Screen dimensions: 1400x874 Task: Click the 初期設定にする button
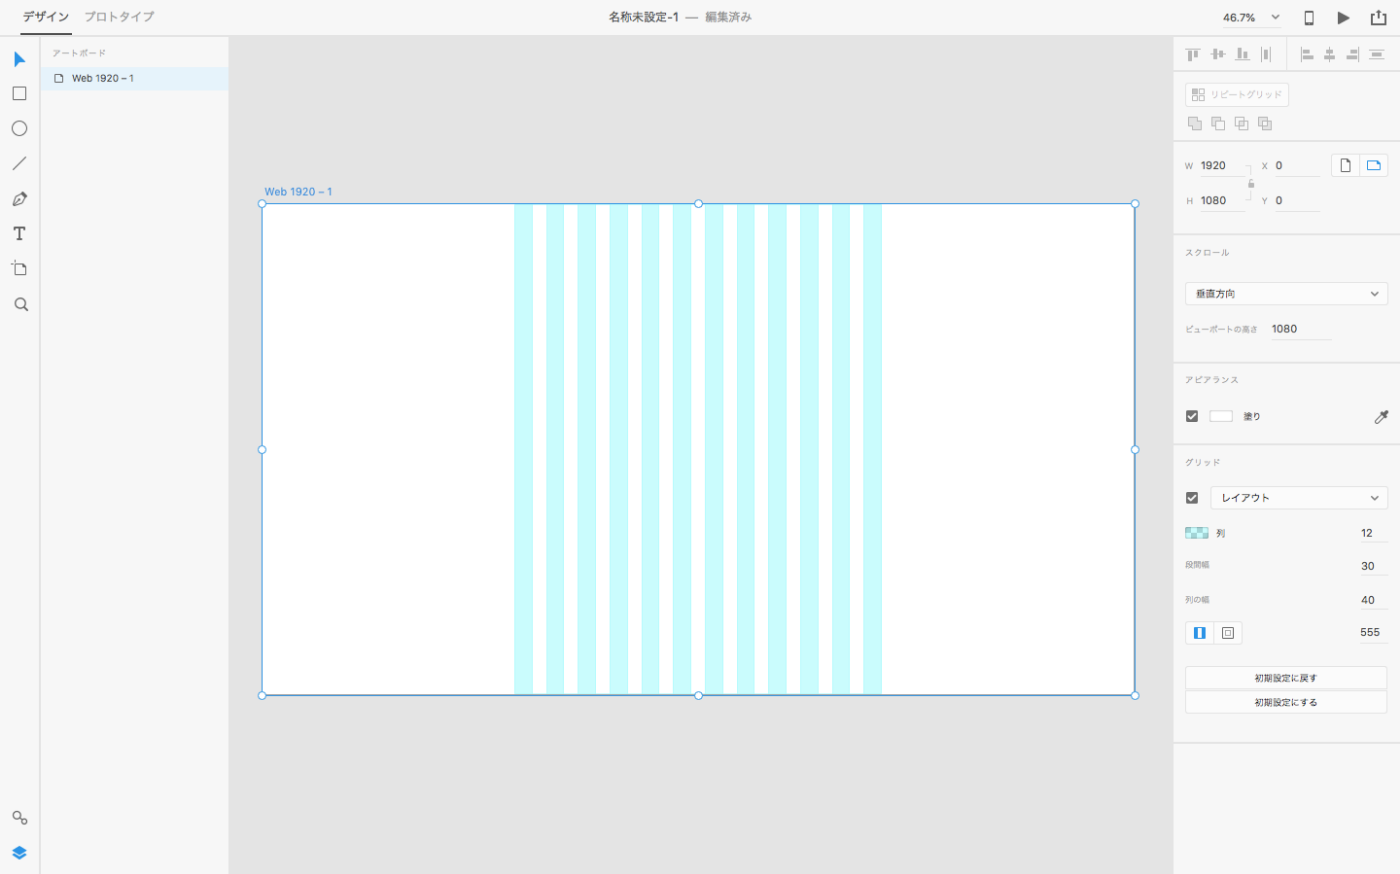[1286, 702]
